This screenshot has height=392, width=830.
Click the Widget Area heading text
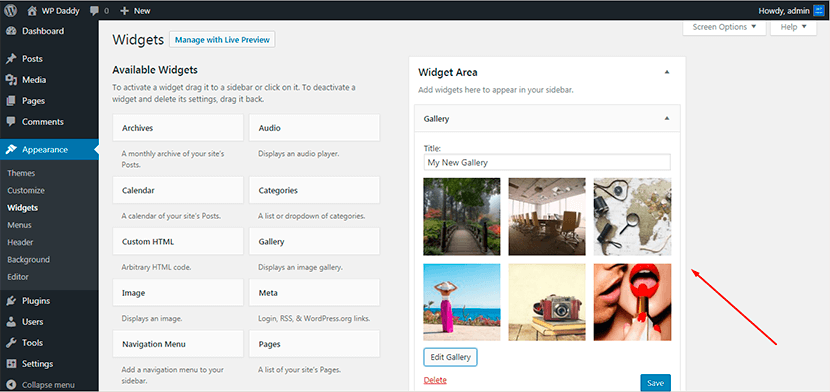[x=448, y=72]
